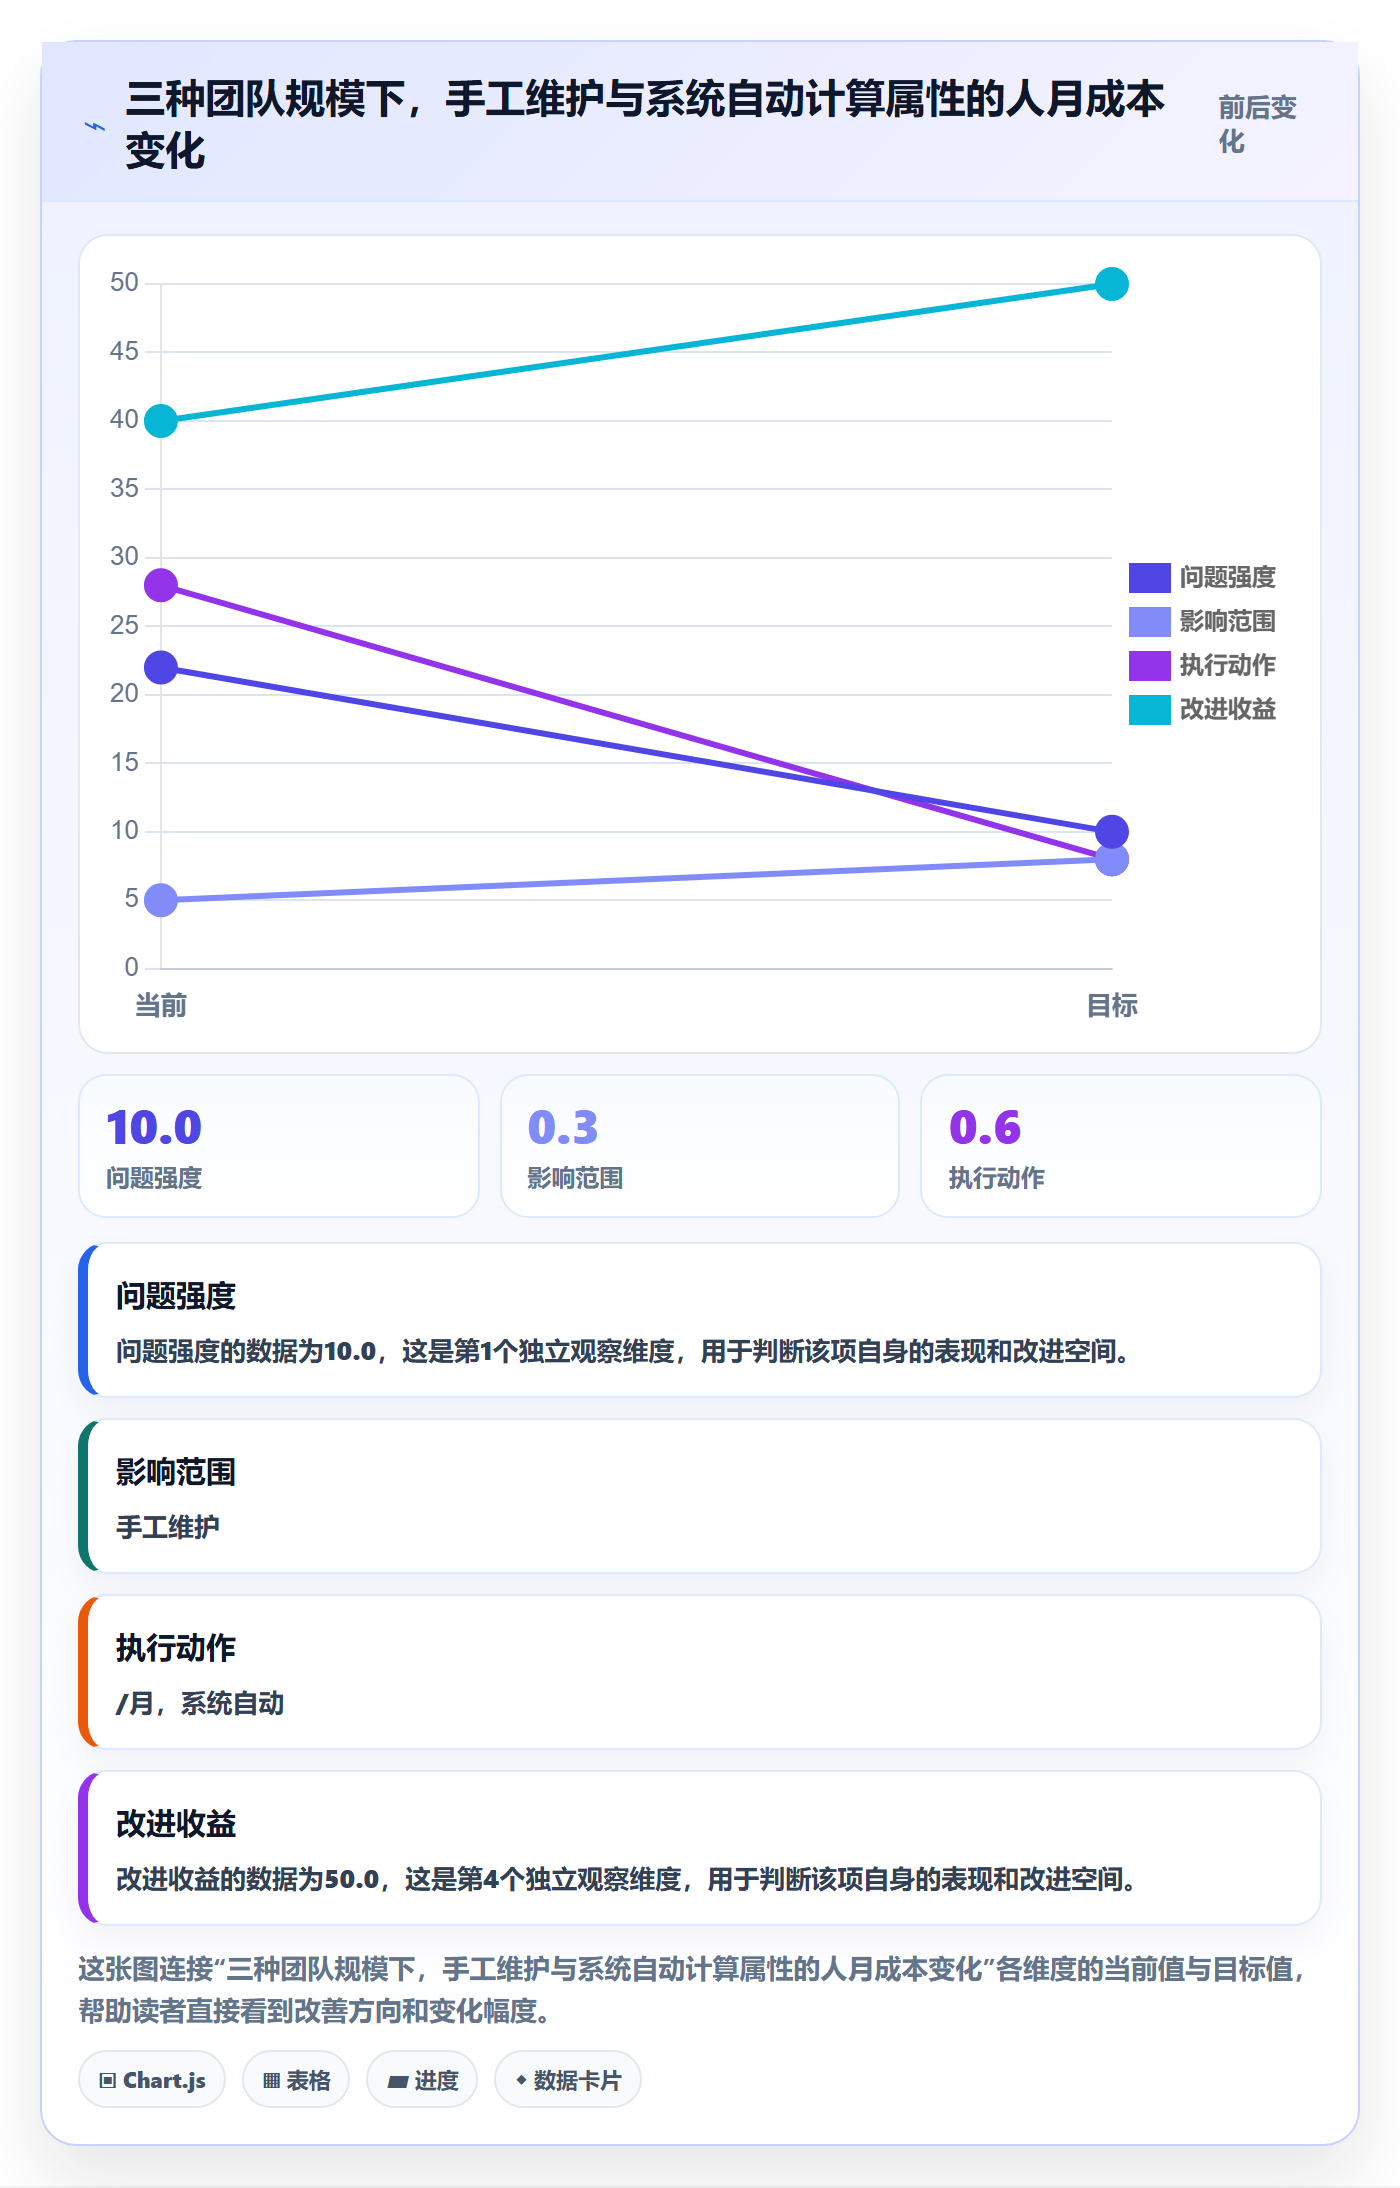This screenshot has width=1400, height=2188.
Task: Click the lightning icon beside the title
Action: click(x=94, y=127)
